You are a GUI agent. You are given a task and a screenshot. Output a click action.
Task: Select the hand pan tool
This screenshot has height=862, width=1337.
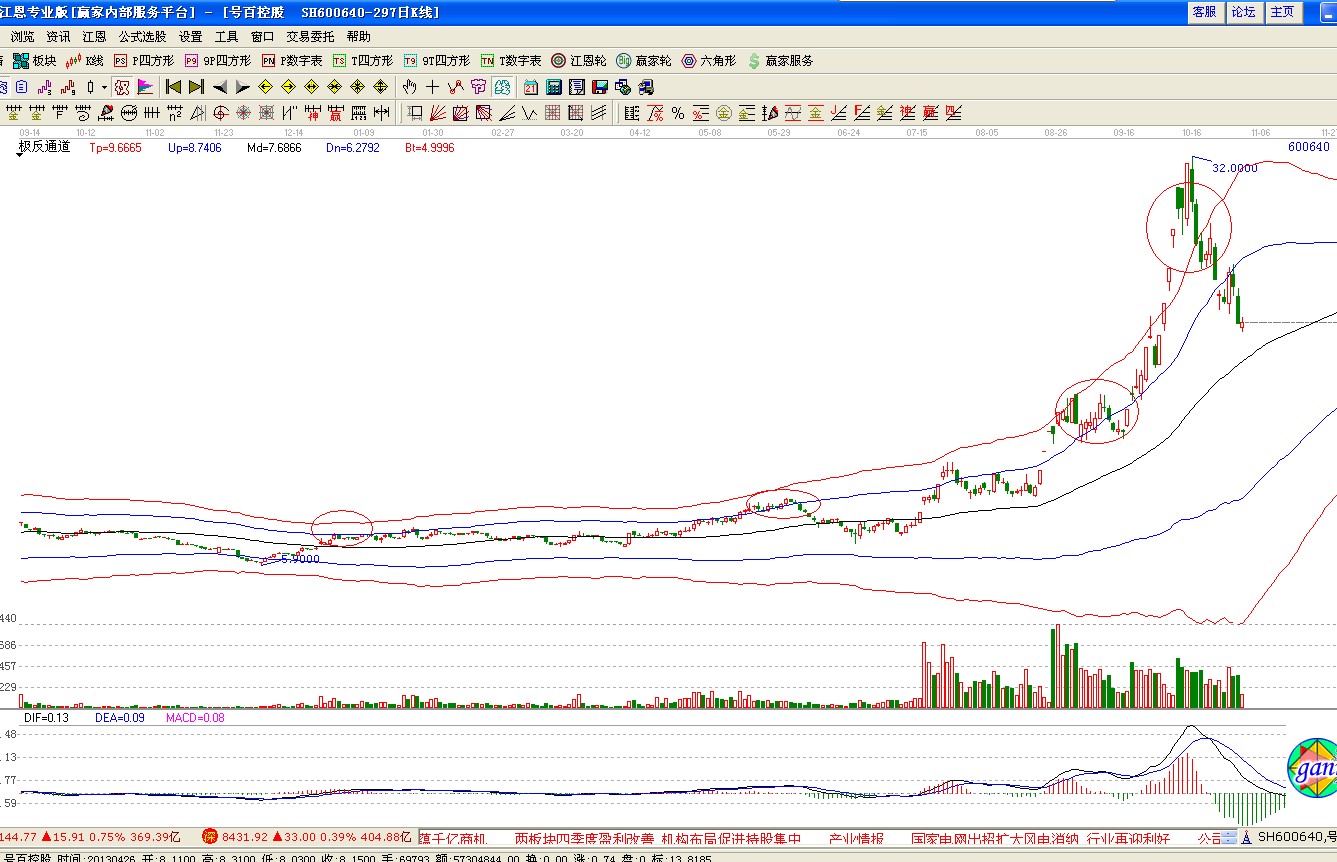click(x=409, y=87)
